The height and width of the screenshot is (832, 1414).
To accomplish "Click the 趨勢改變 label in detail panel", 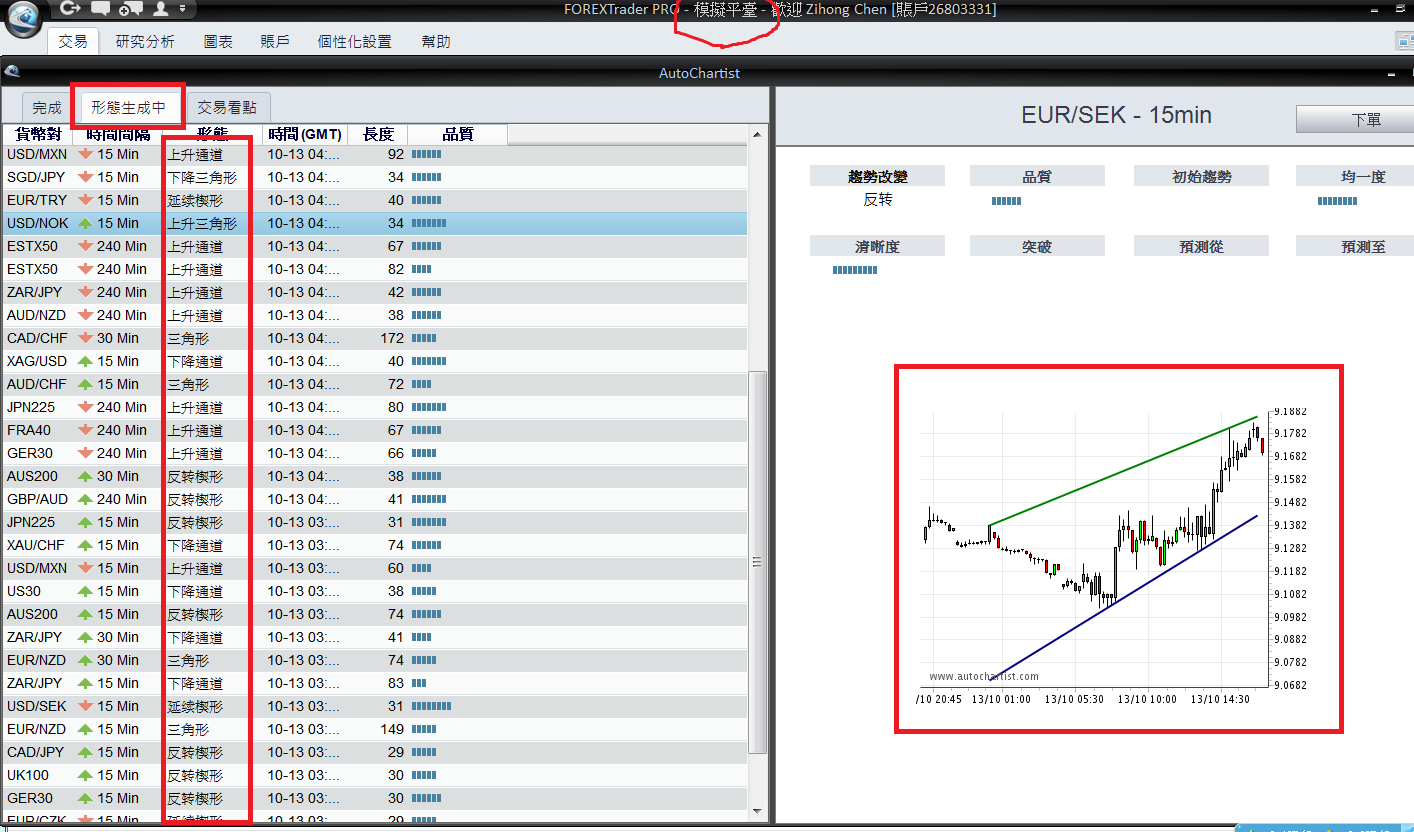I will click(877, 176).
